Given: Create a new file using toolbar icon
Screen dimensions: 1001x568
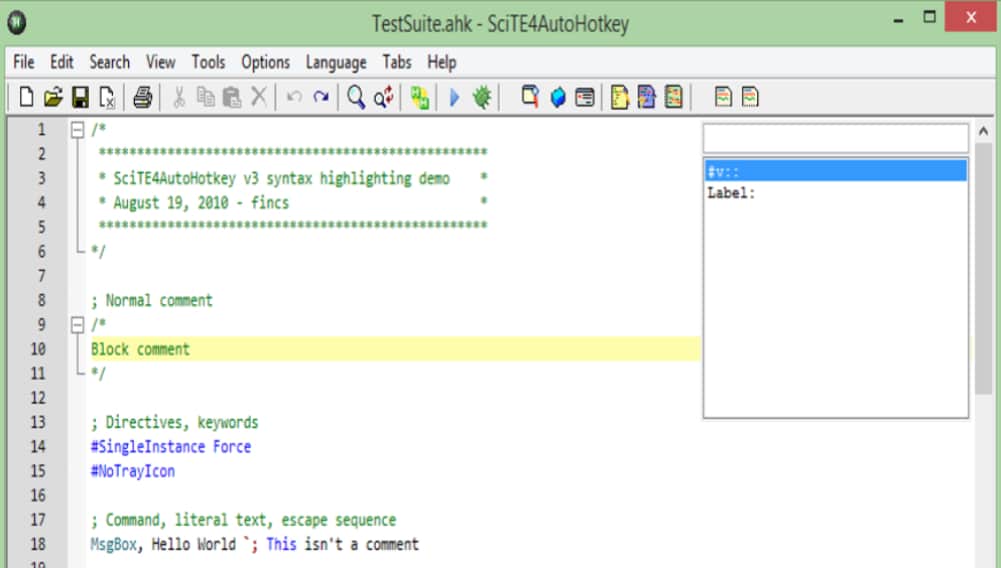Looking at the screenshot, I should pos(26,98).
